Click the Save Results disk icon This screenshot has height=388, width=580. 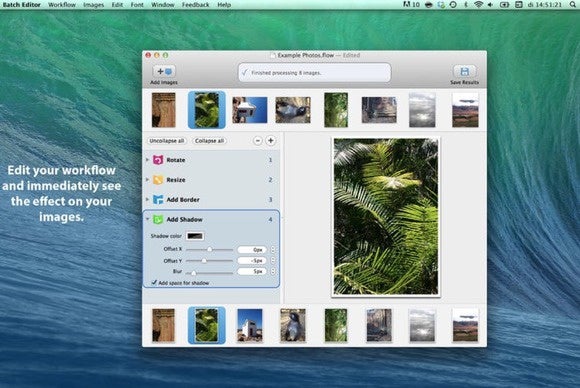click(465, 71)
